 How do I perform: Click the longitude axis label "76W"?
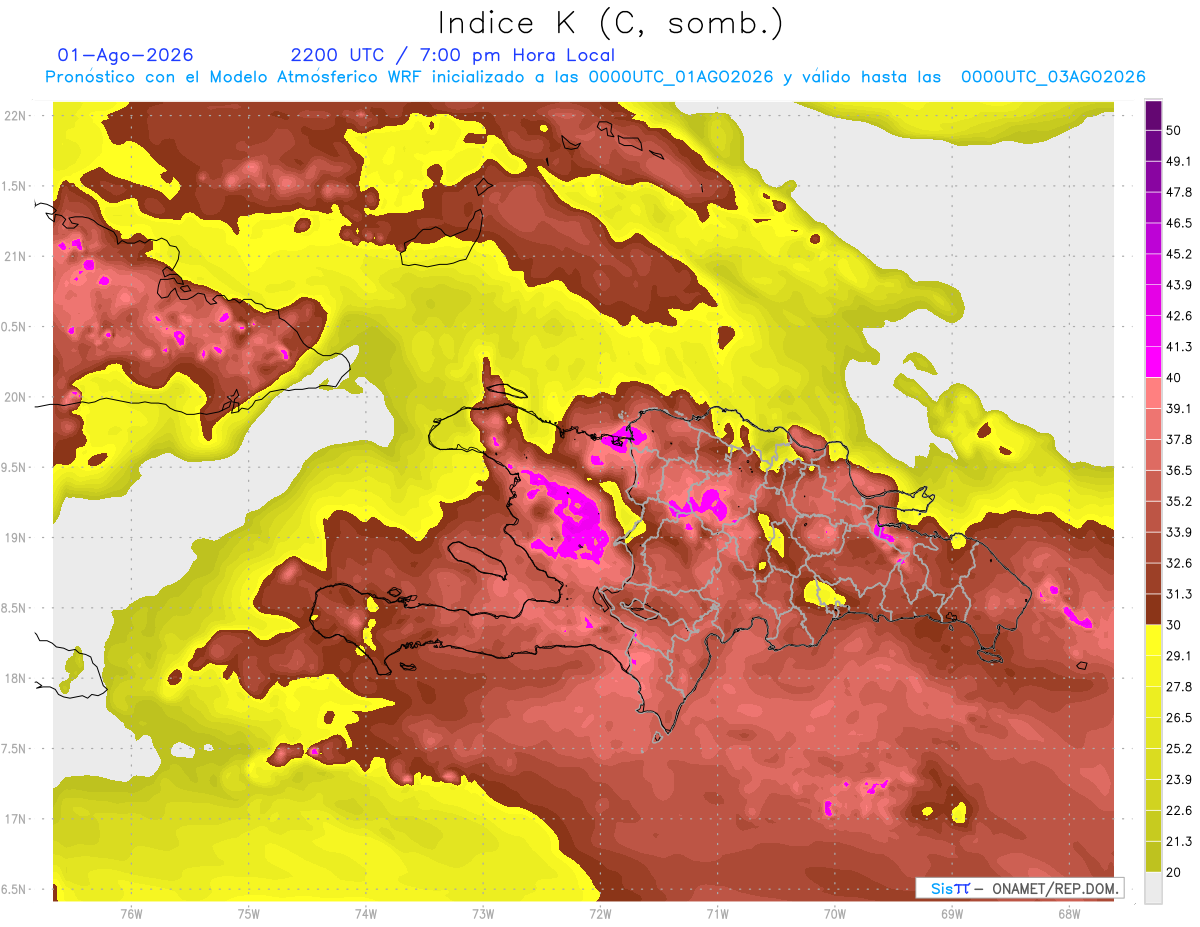tap(131, 914)
